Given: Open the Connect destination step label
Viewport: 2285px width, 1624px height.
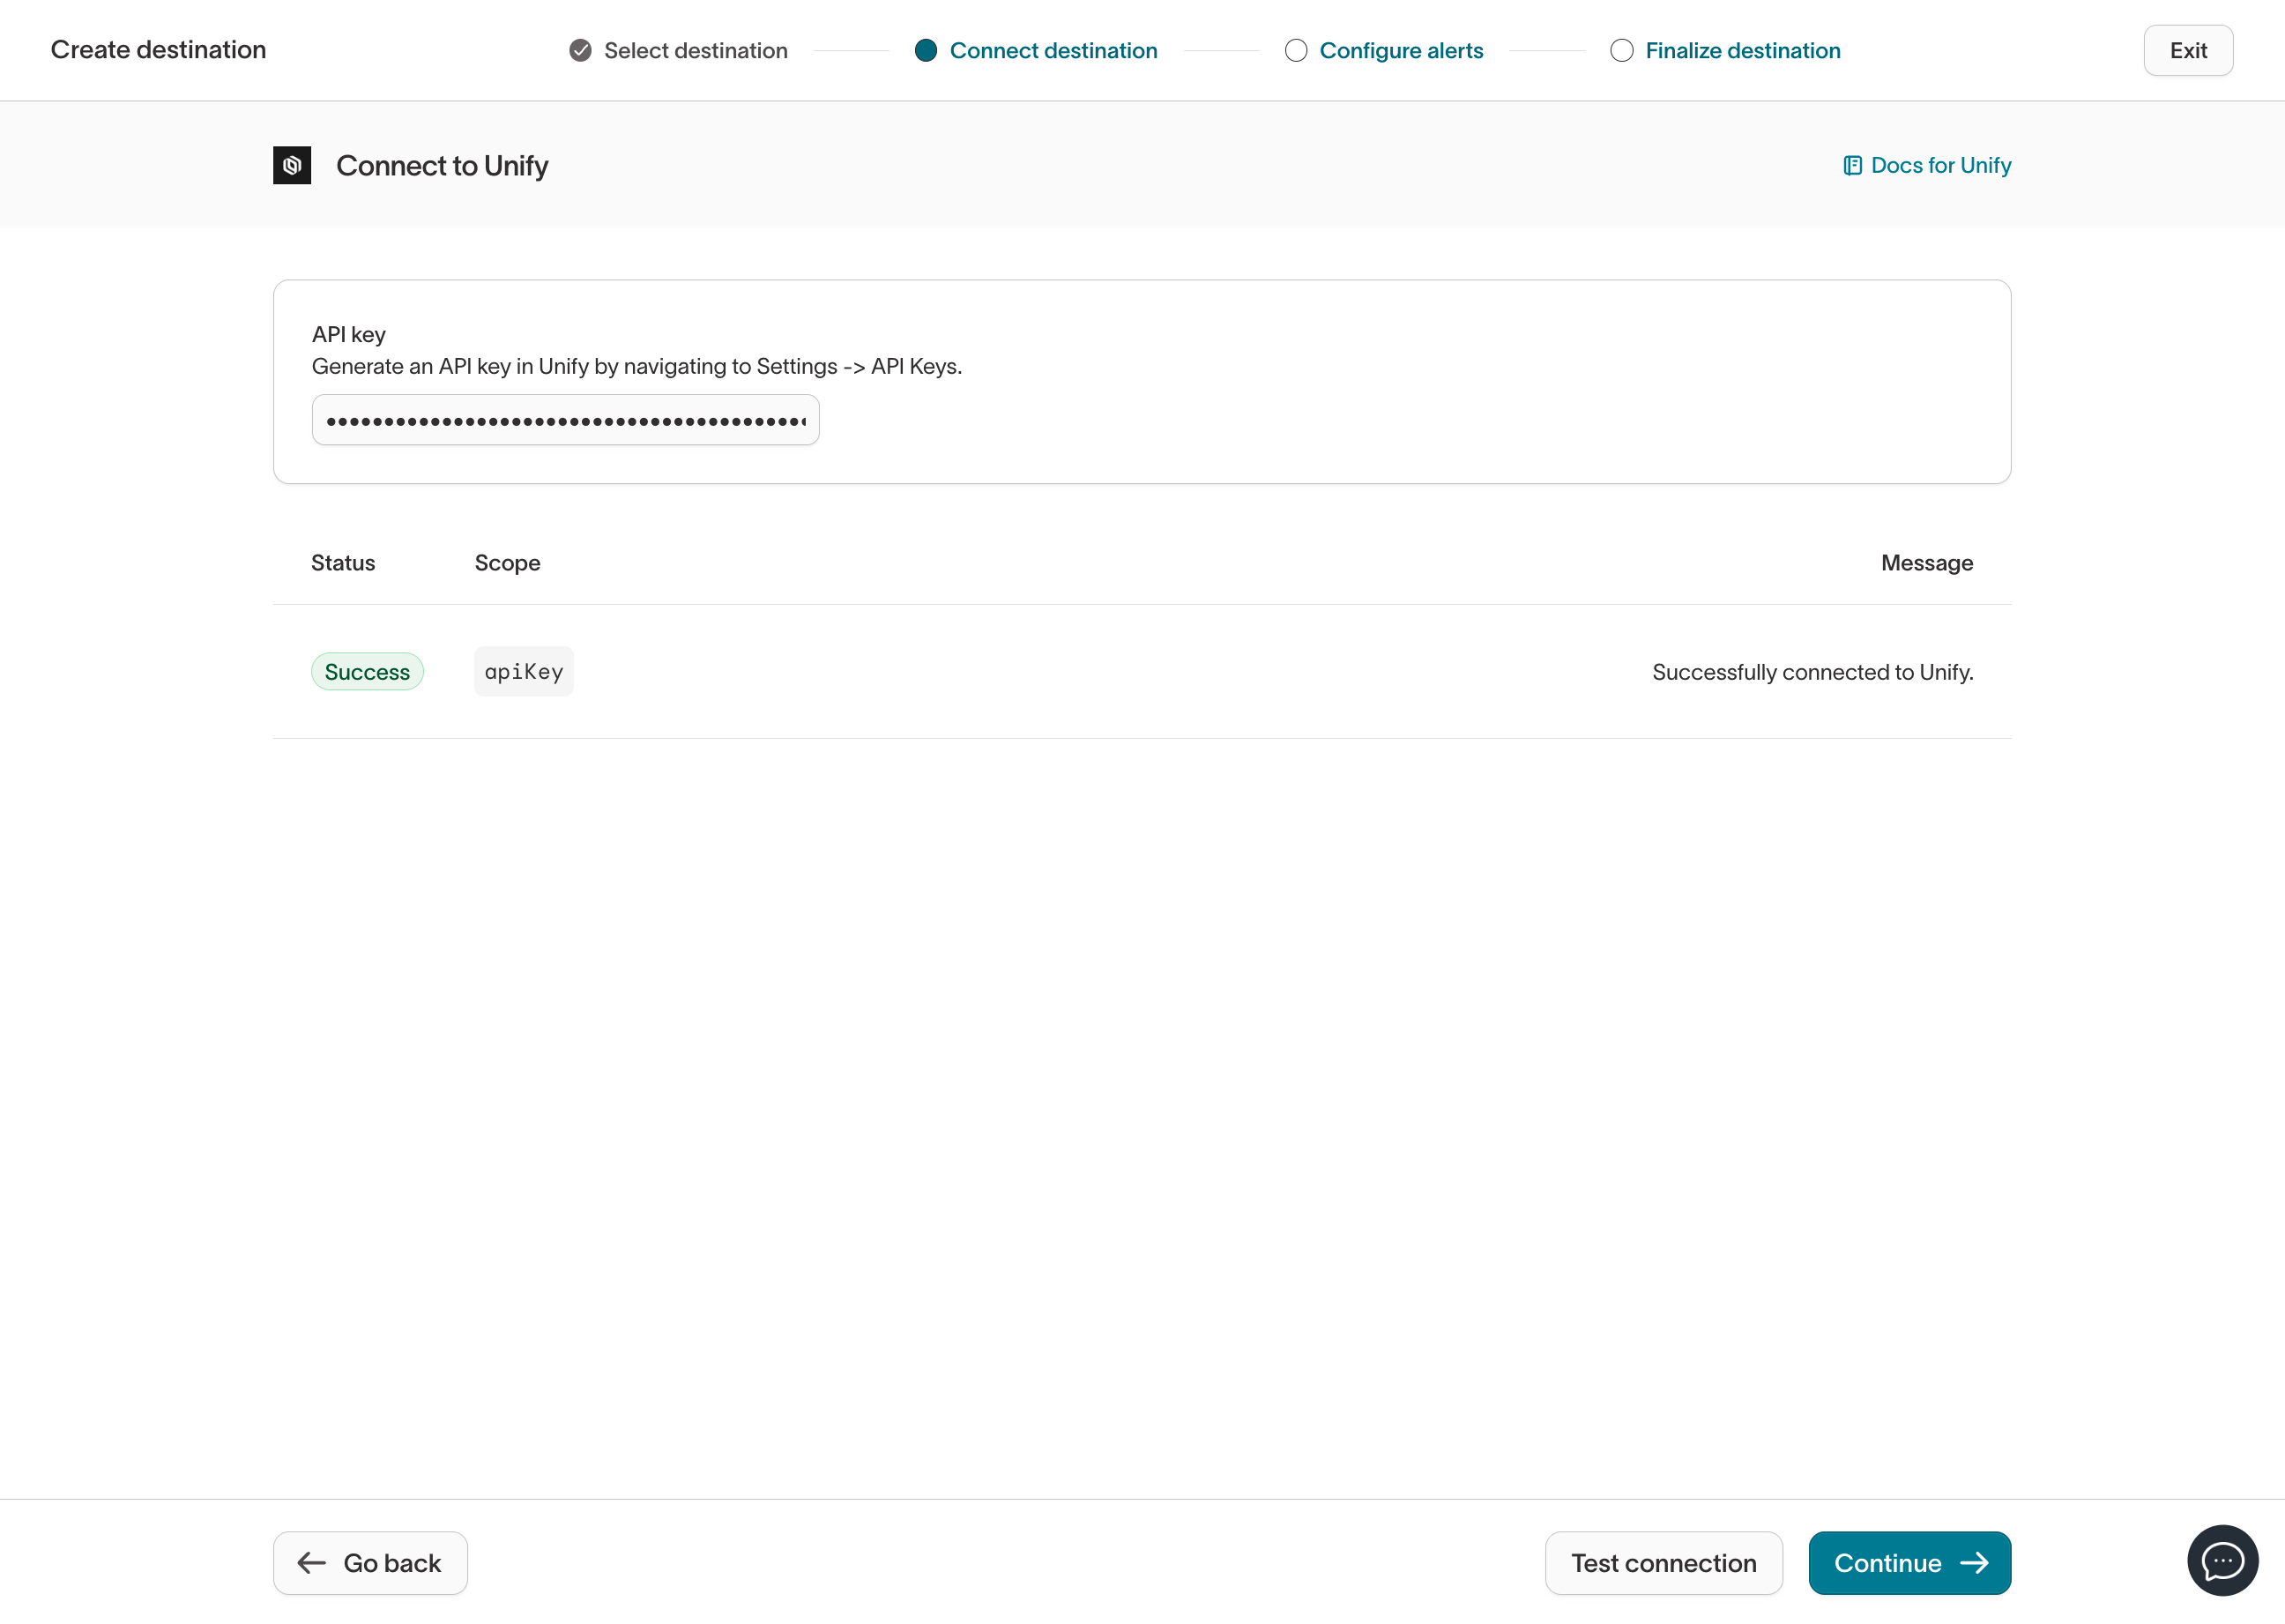Looking at the screenshot, I should point(1053,50).
